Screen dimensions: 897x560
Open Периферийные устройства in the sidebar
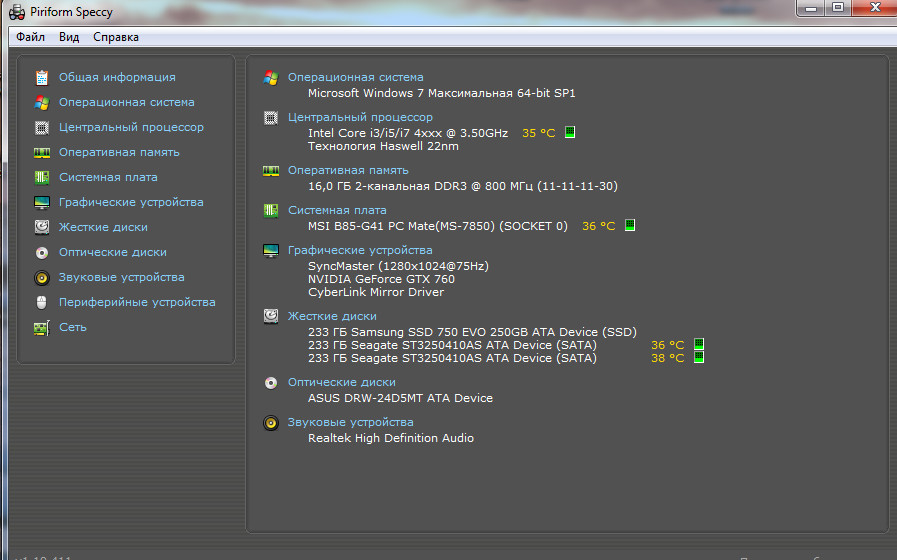tap(137, 302)
